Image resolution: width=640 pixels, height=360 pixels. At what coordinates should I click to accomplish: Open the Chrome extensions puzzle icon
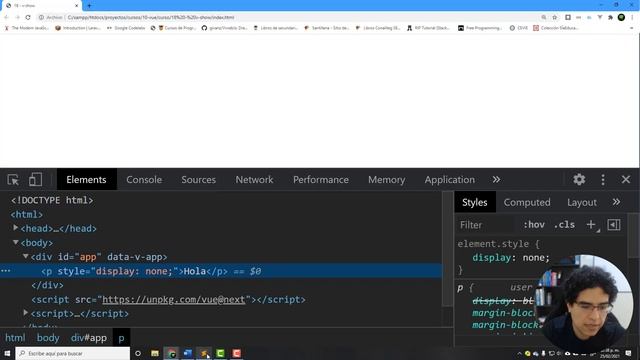[610, 18]
